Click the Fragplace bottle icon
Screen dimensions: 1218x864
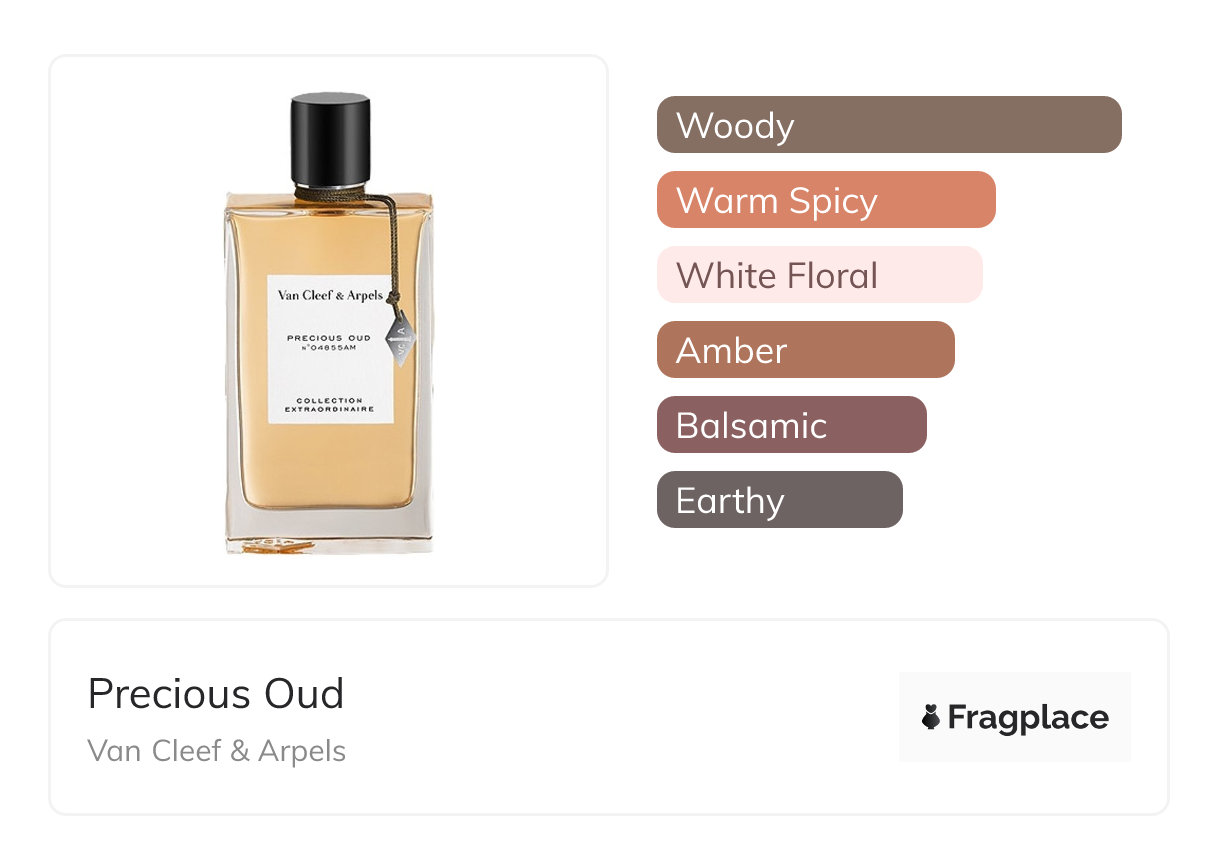tap(931, 717)
